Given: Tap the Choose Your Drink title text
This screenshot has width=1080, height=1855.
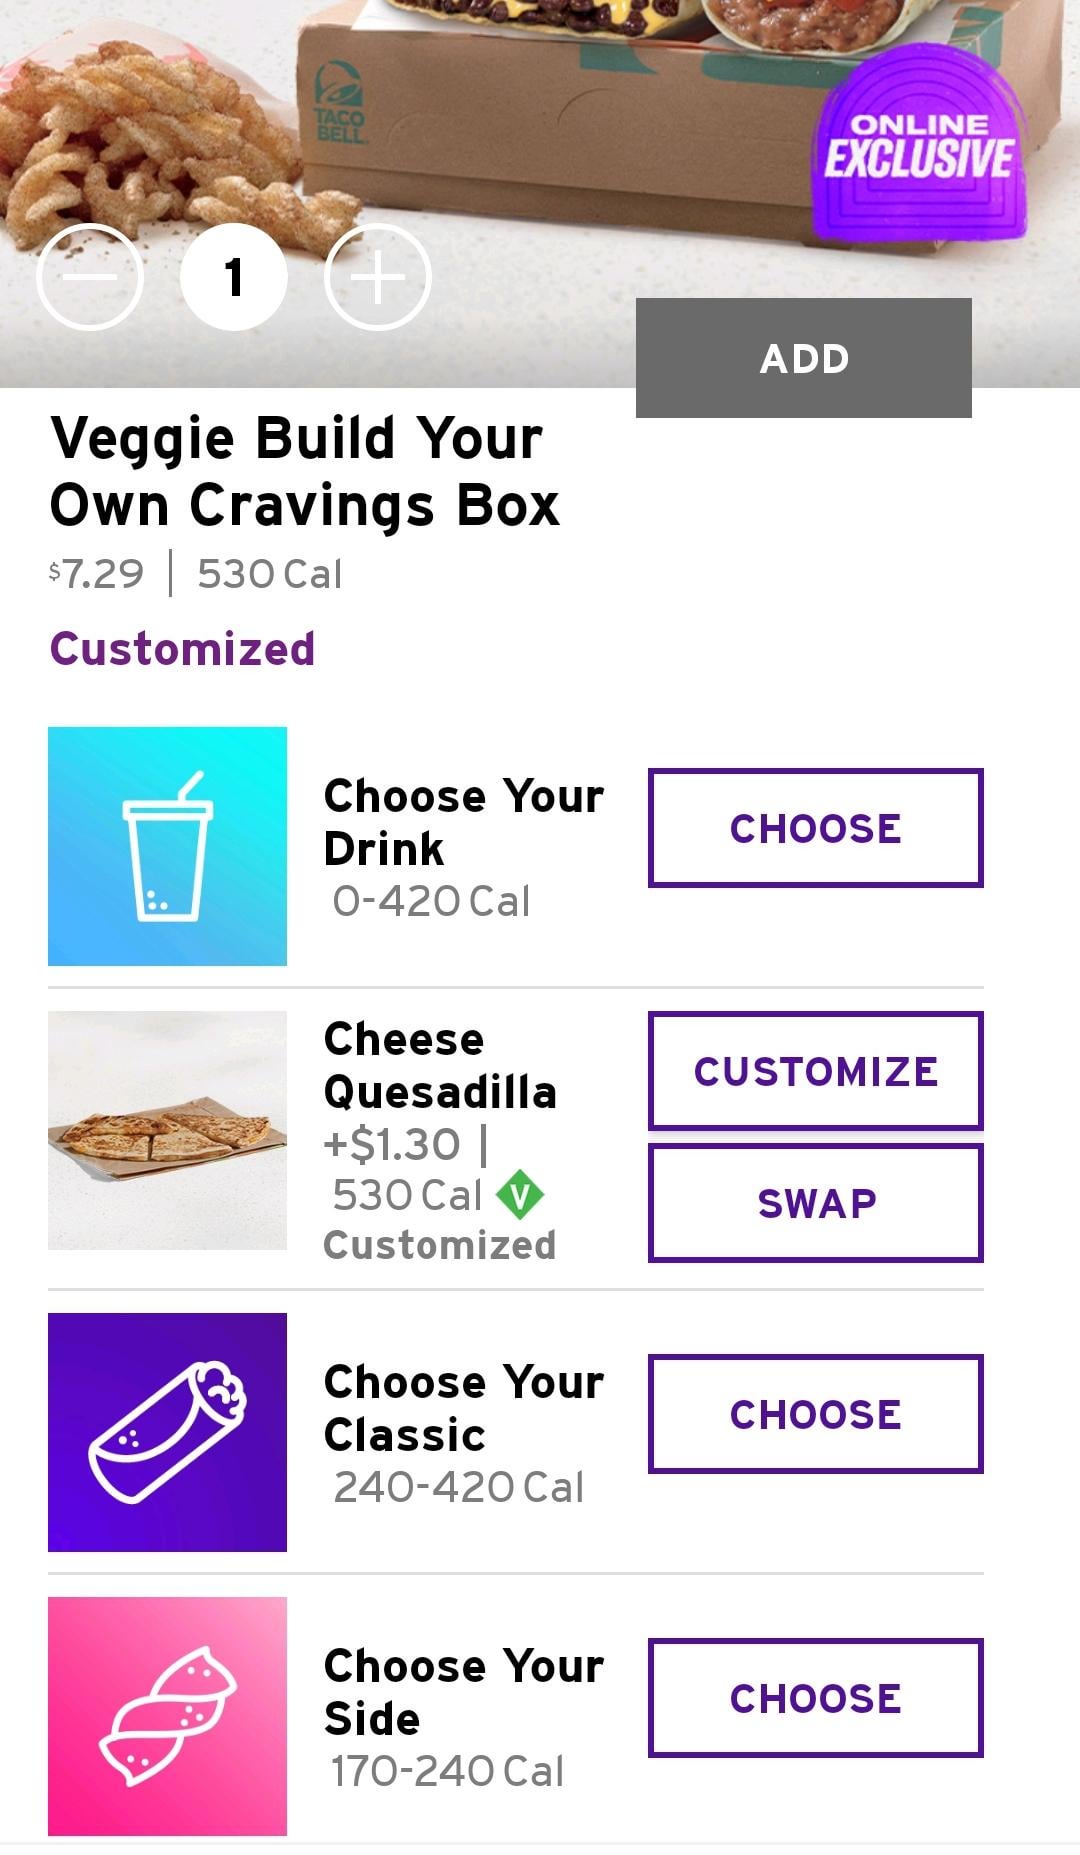Looking at the screenshot, I should tap(463, 822).
